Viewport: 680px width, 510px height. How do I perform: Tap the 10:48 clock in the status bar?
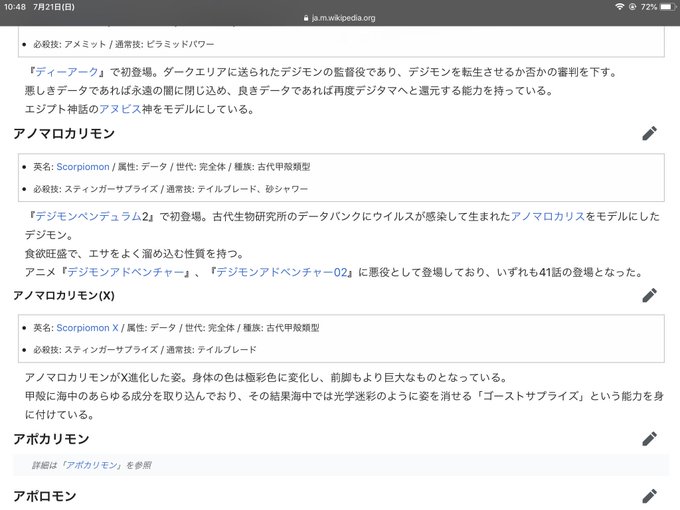pyautogui.click(x=15, y=7)
